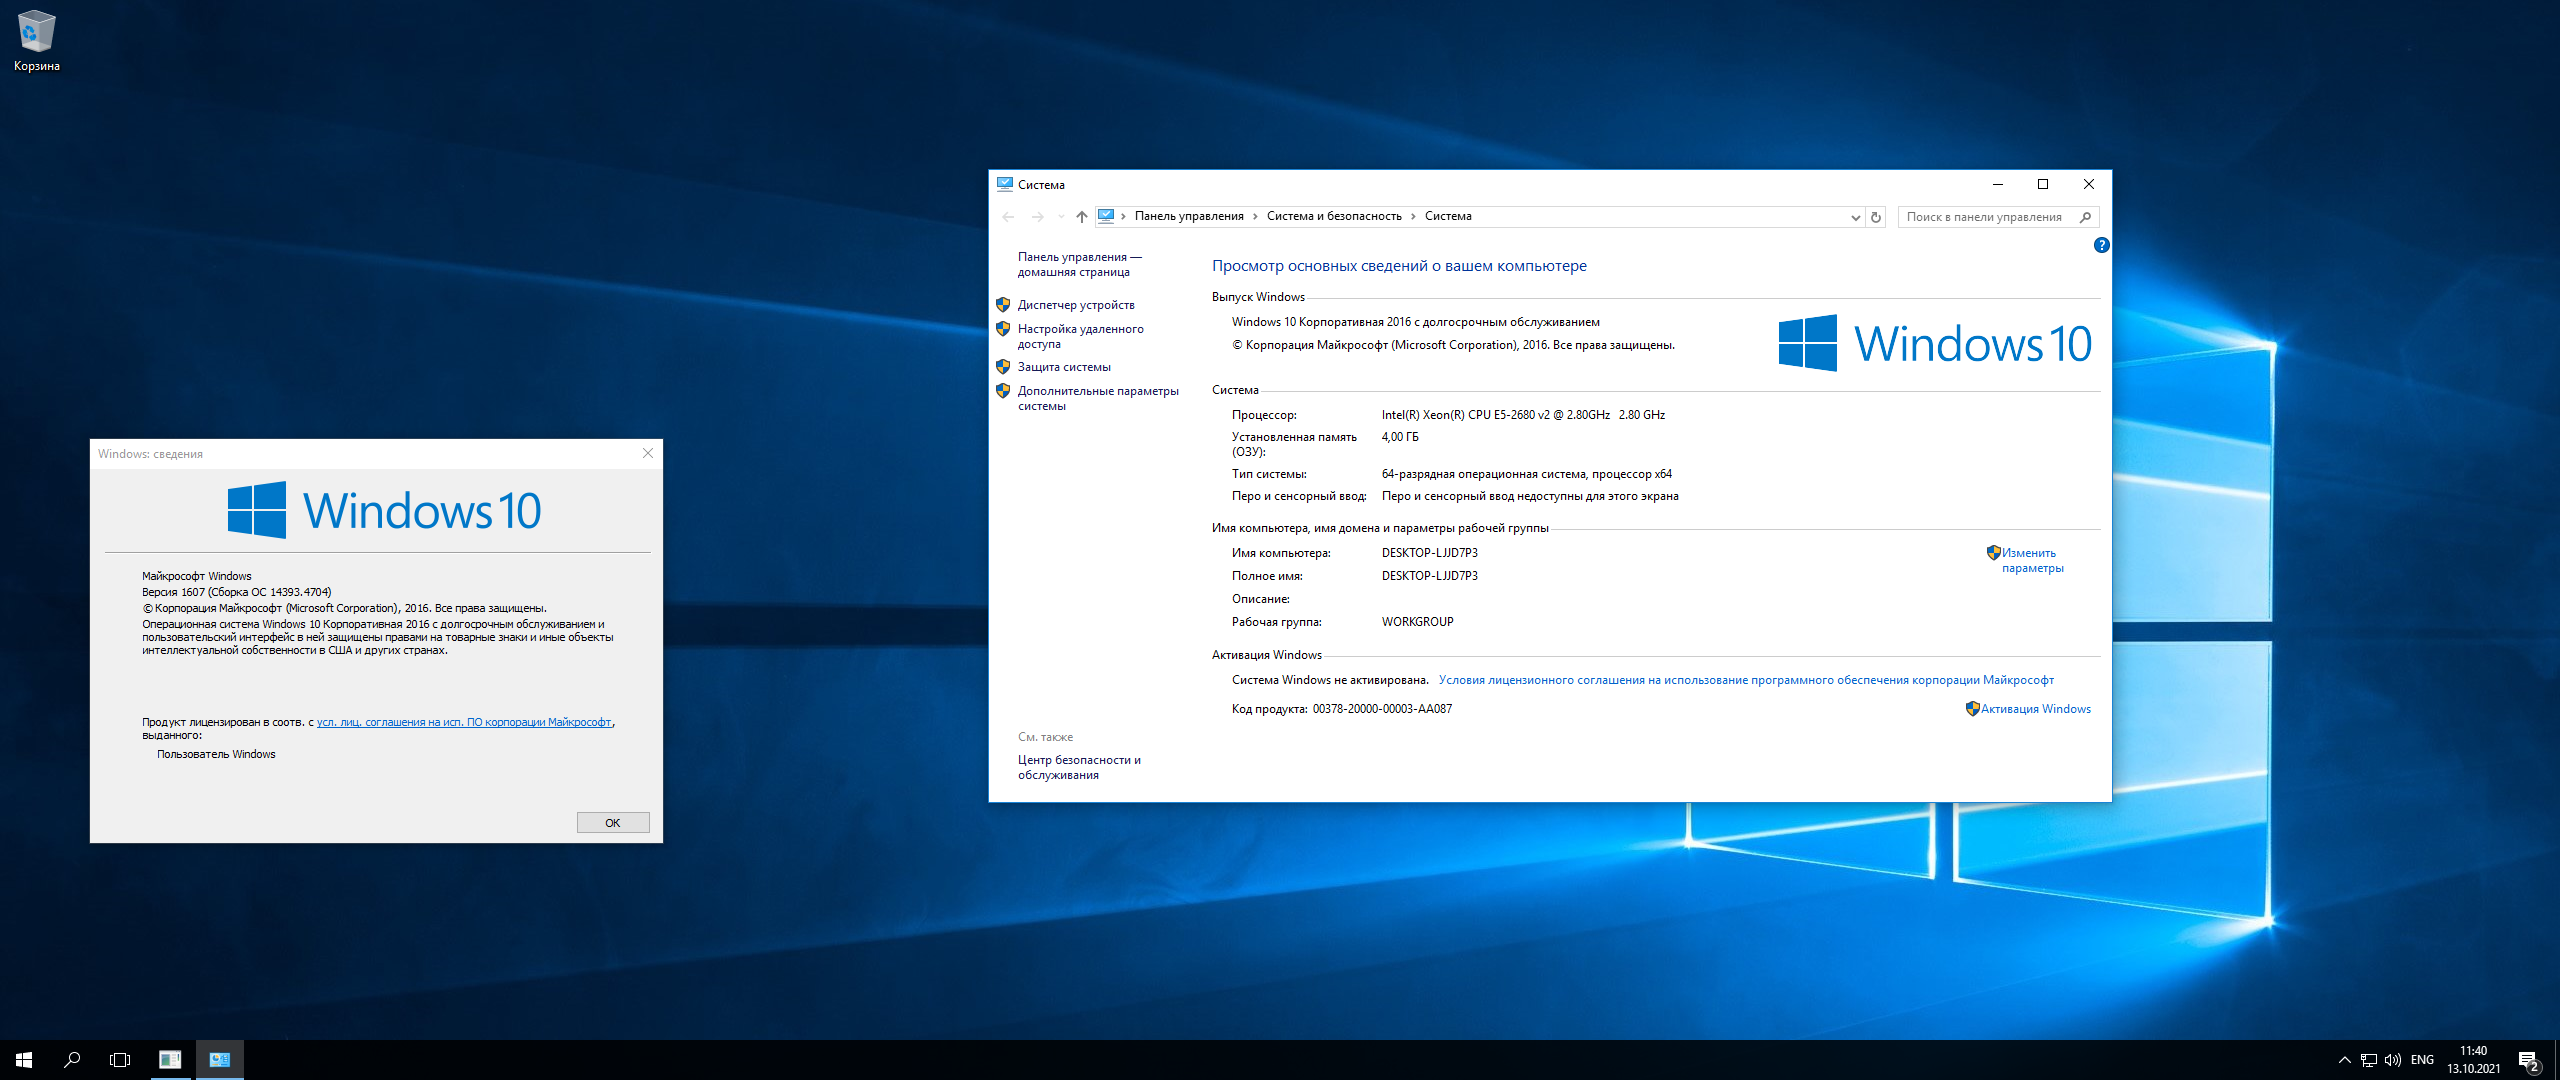Switch to Система window taskbar button
The width and height of the screenshot is (2560, 1080).
[220, 1060]
